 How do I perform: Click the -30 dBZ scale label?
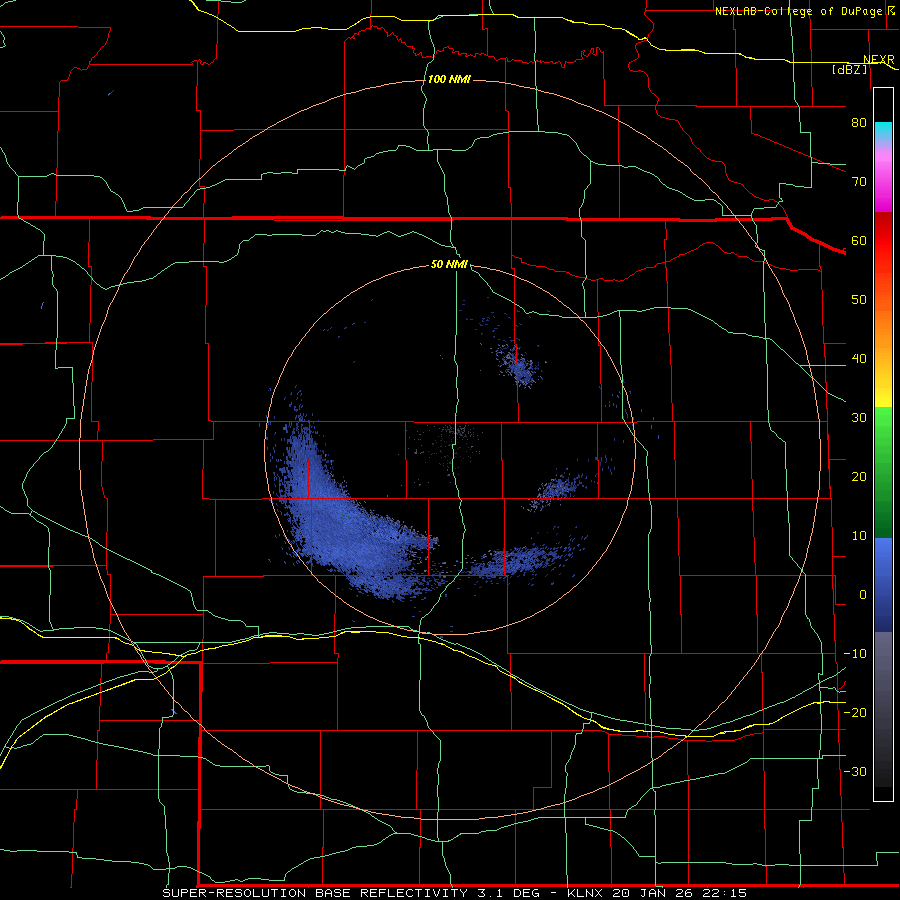point(855,771)
